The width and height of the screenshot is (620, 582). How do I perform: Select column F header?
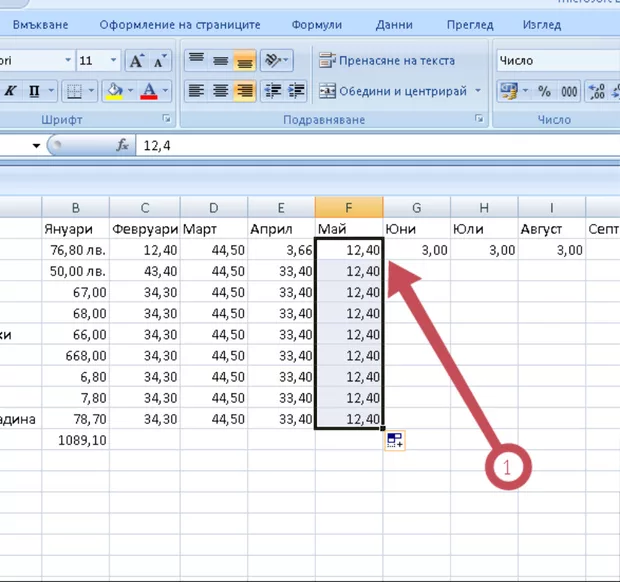(349, 208)
